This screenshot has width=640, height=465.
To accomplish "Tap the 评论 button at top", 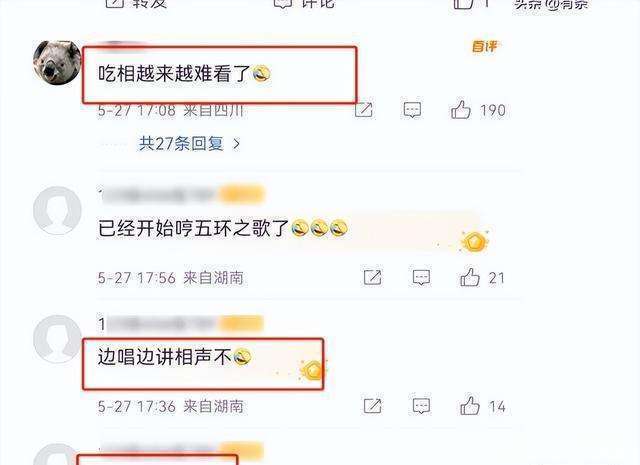I will [304, 4].
